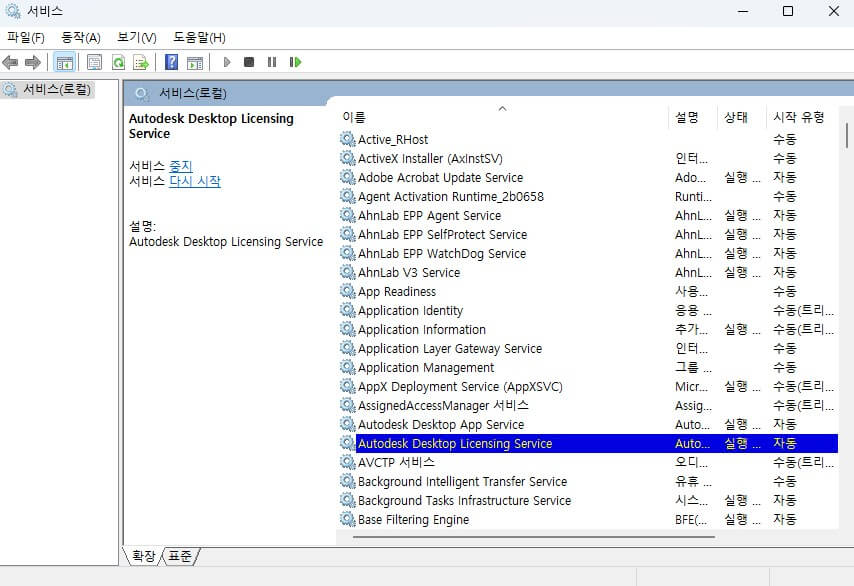Open the 파일(F) menu
The image size is (854, 586).
pyautogui.click(x=26, y=37)
